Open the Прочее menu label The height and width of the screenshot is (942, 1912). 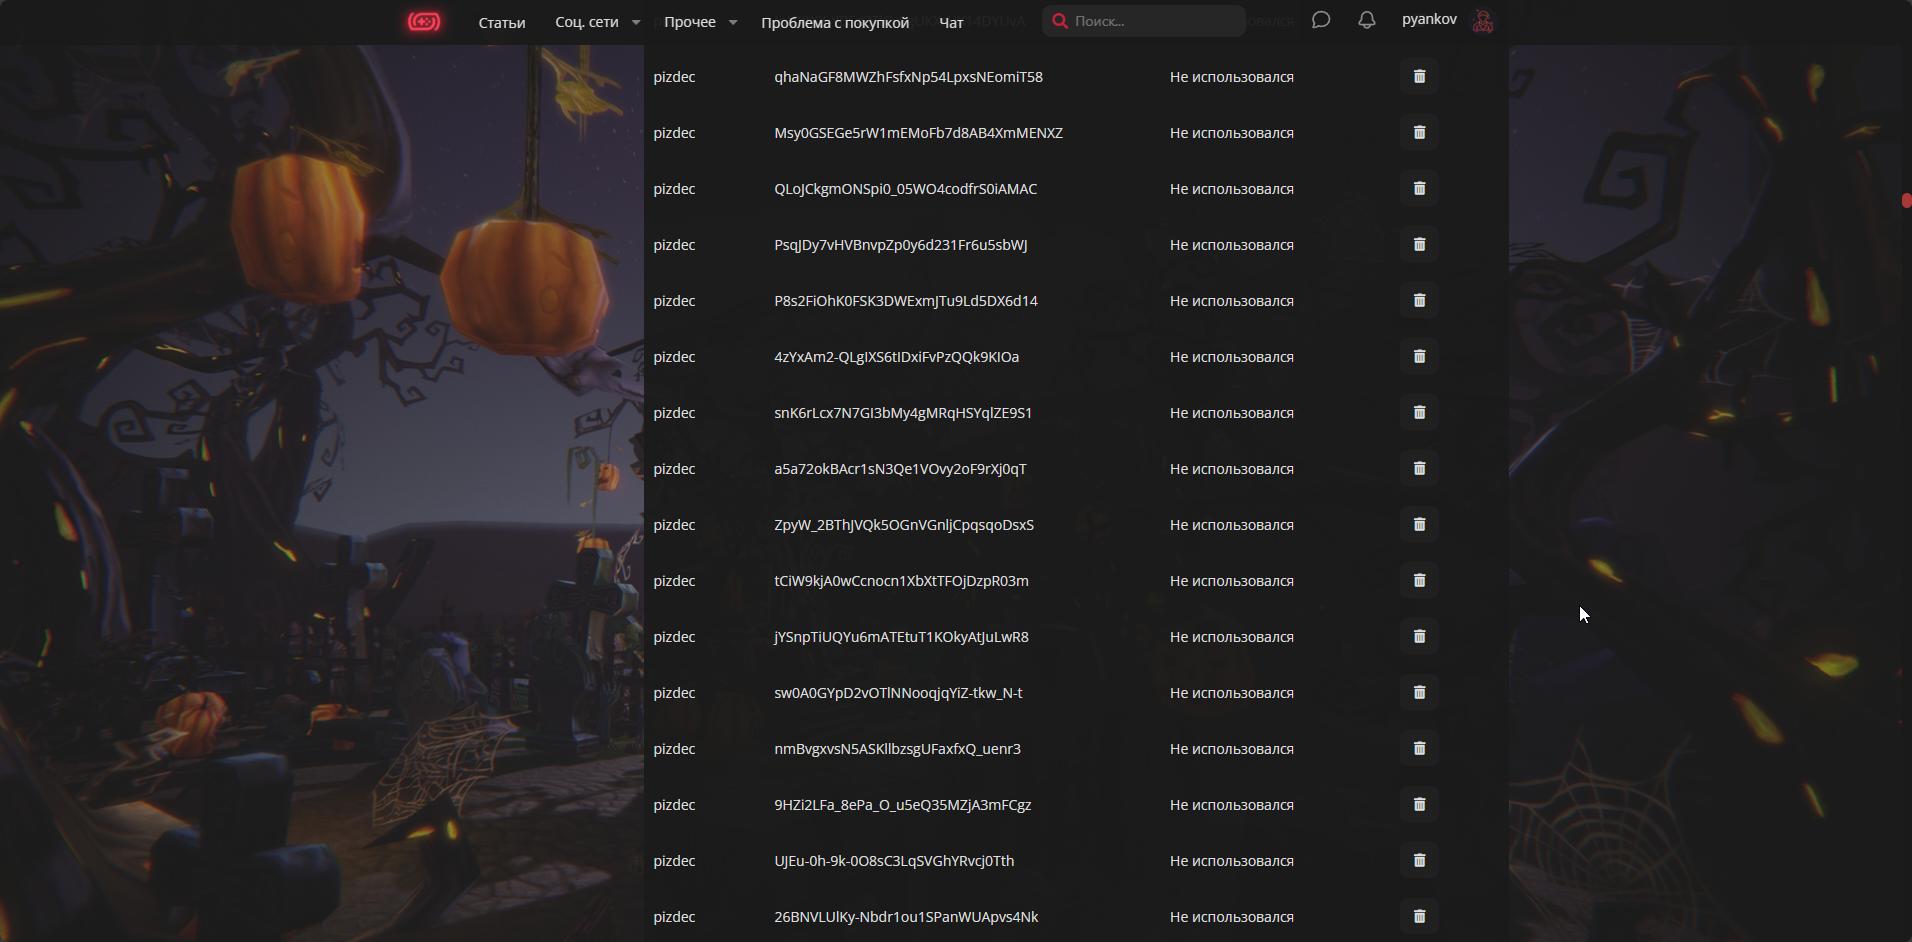pyautogui.click(x=690, y=22)
